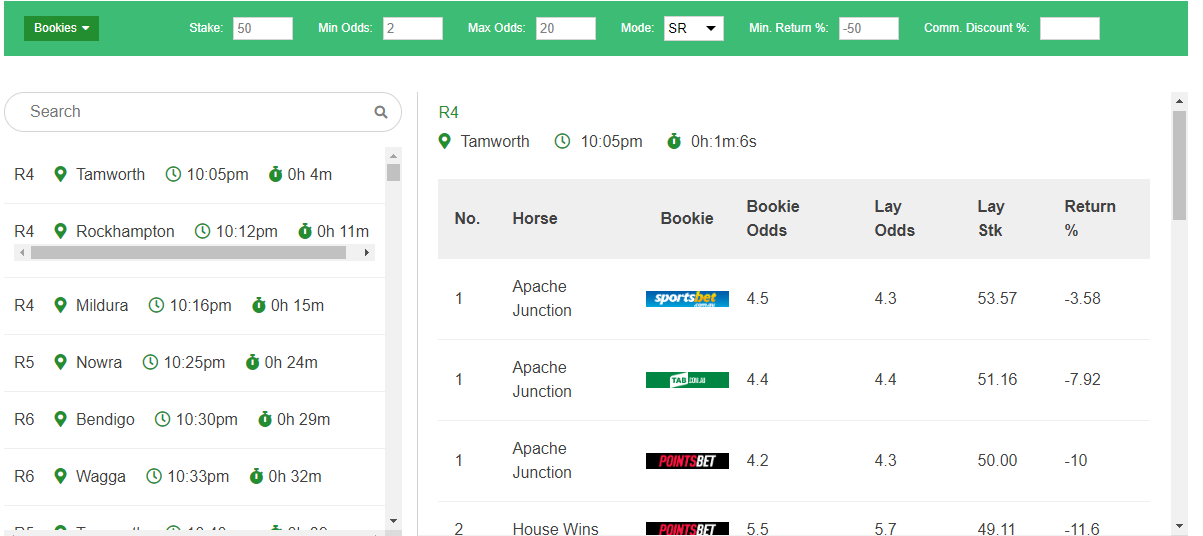1203x536 pixels.
Task: Click the main panel vertical scrollbar thumb
Action: click(1179, 165)
